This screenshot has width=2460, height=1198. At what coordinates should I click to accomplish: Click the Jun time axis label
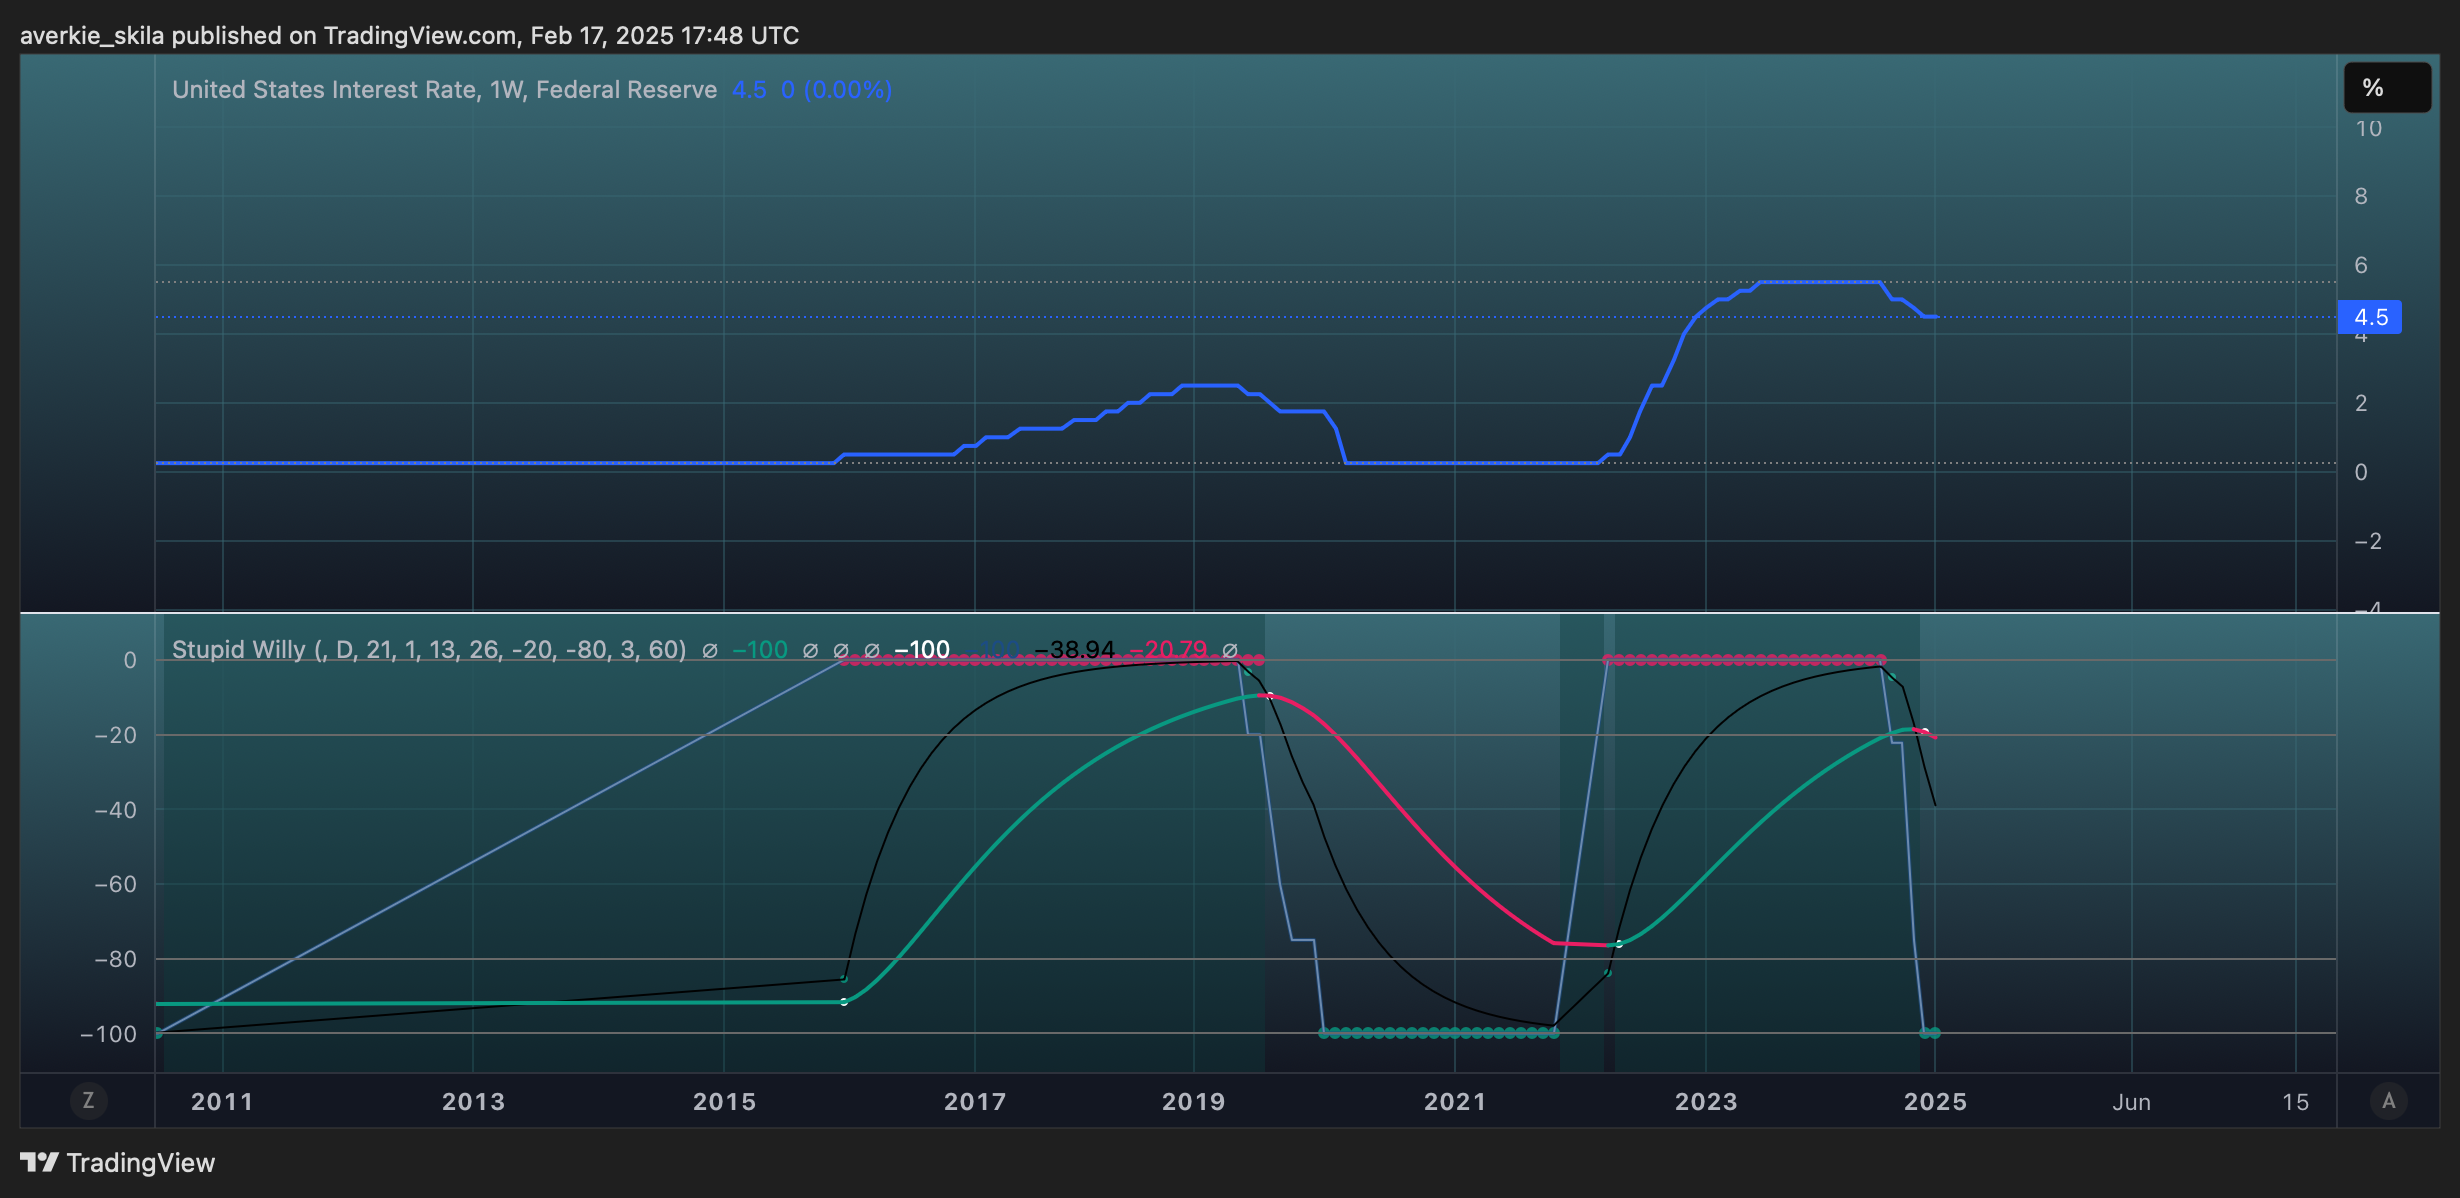[2131, 1102]
